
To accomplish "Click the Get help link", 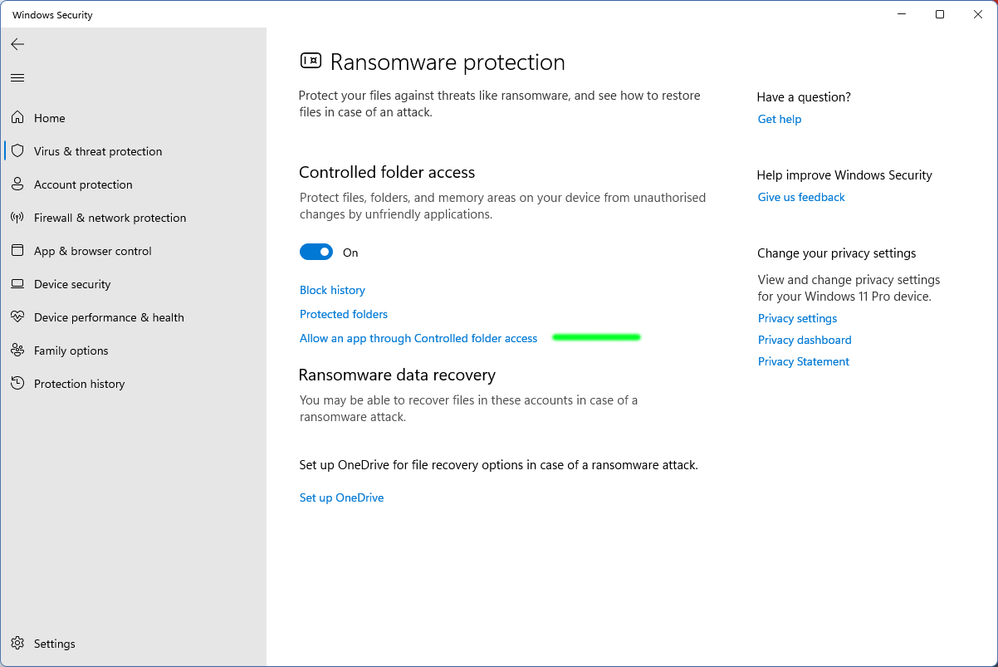I will coord(779,119).
